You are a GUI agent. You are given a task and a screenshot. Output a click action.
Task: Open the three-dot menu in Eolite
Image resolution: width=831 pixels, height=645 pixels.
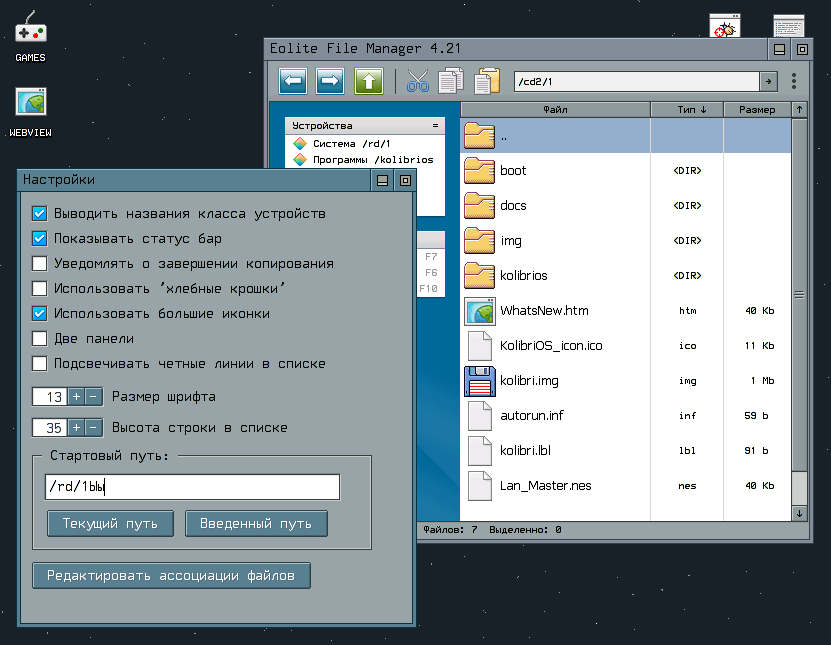793,81
